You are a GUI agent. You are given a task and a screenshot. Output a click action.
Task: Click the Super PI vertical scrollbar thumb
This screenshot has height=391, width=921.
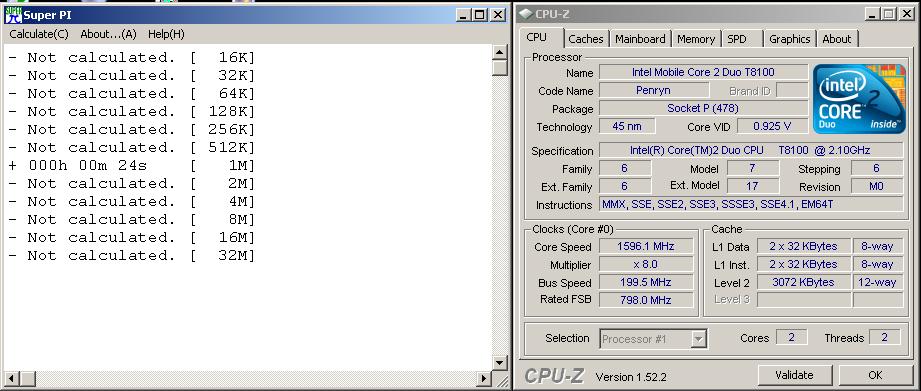click(500, 67)
